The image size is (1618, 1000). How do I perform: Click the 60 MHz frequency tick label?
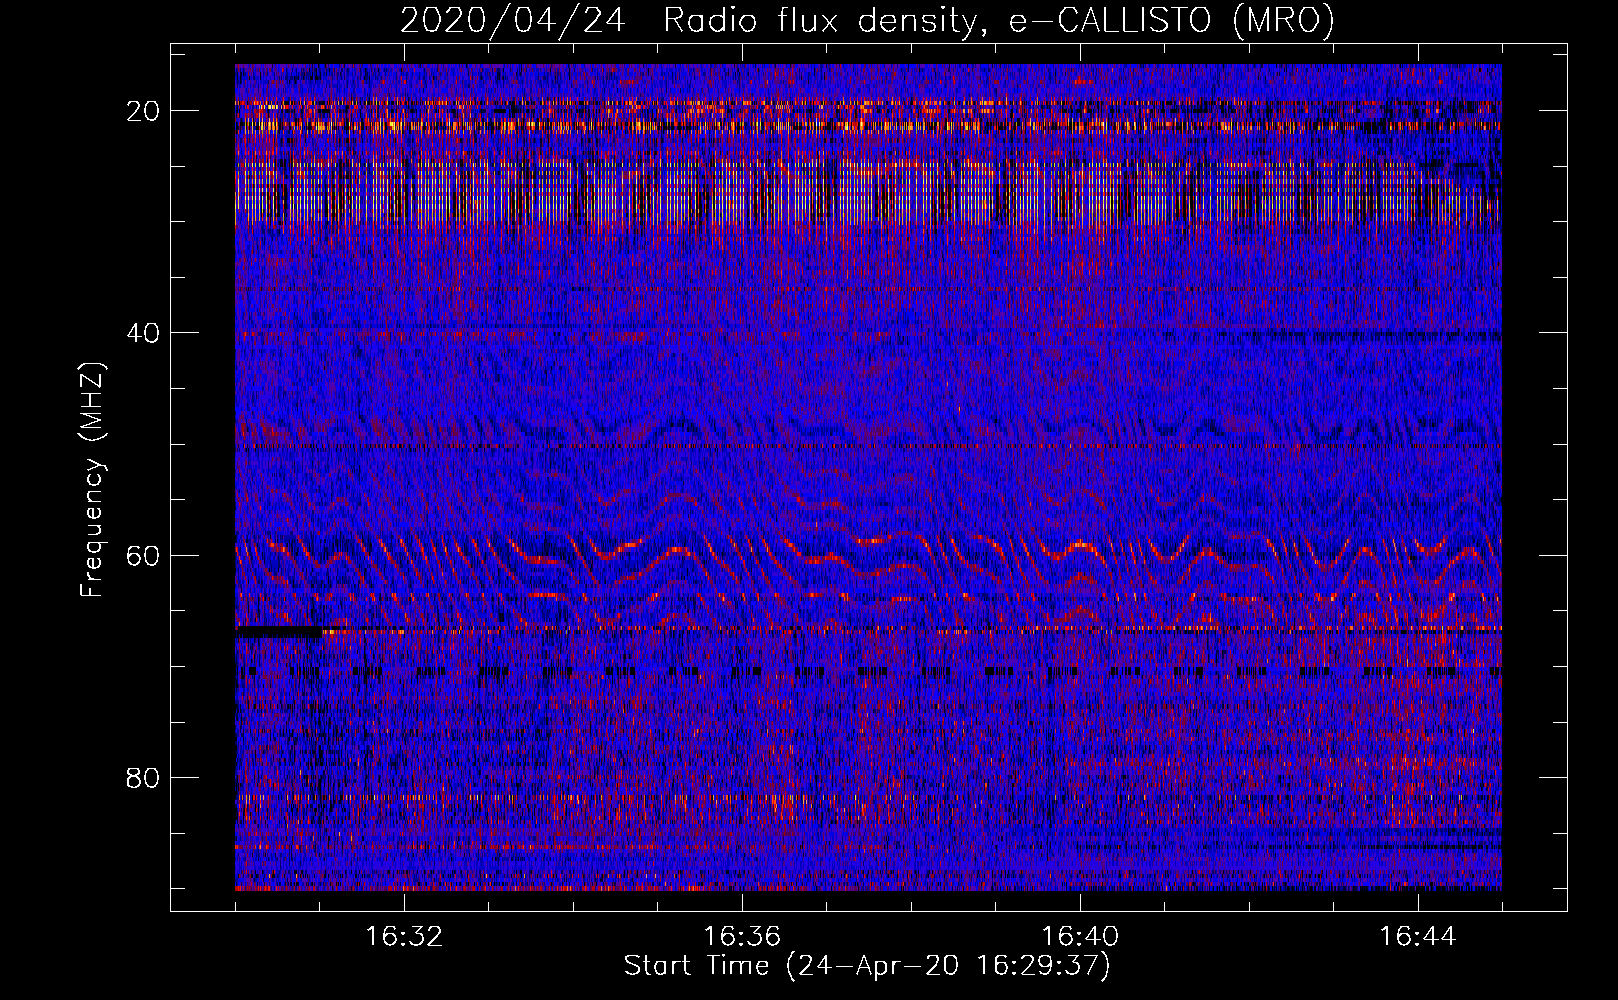coord(143,555)
